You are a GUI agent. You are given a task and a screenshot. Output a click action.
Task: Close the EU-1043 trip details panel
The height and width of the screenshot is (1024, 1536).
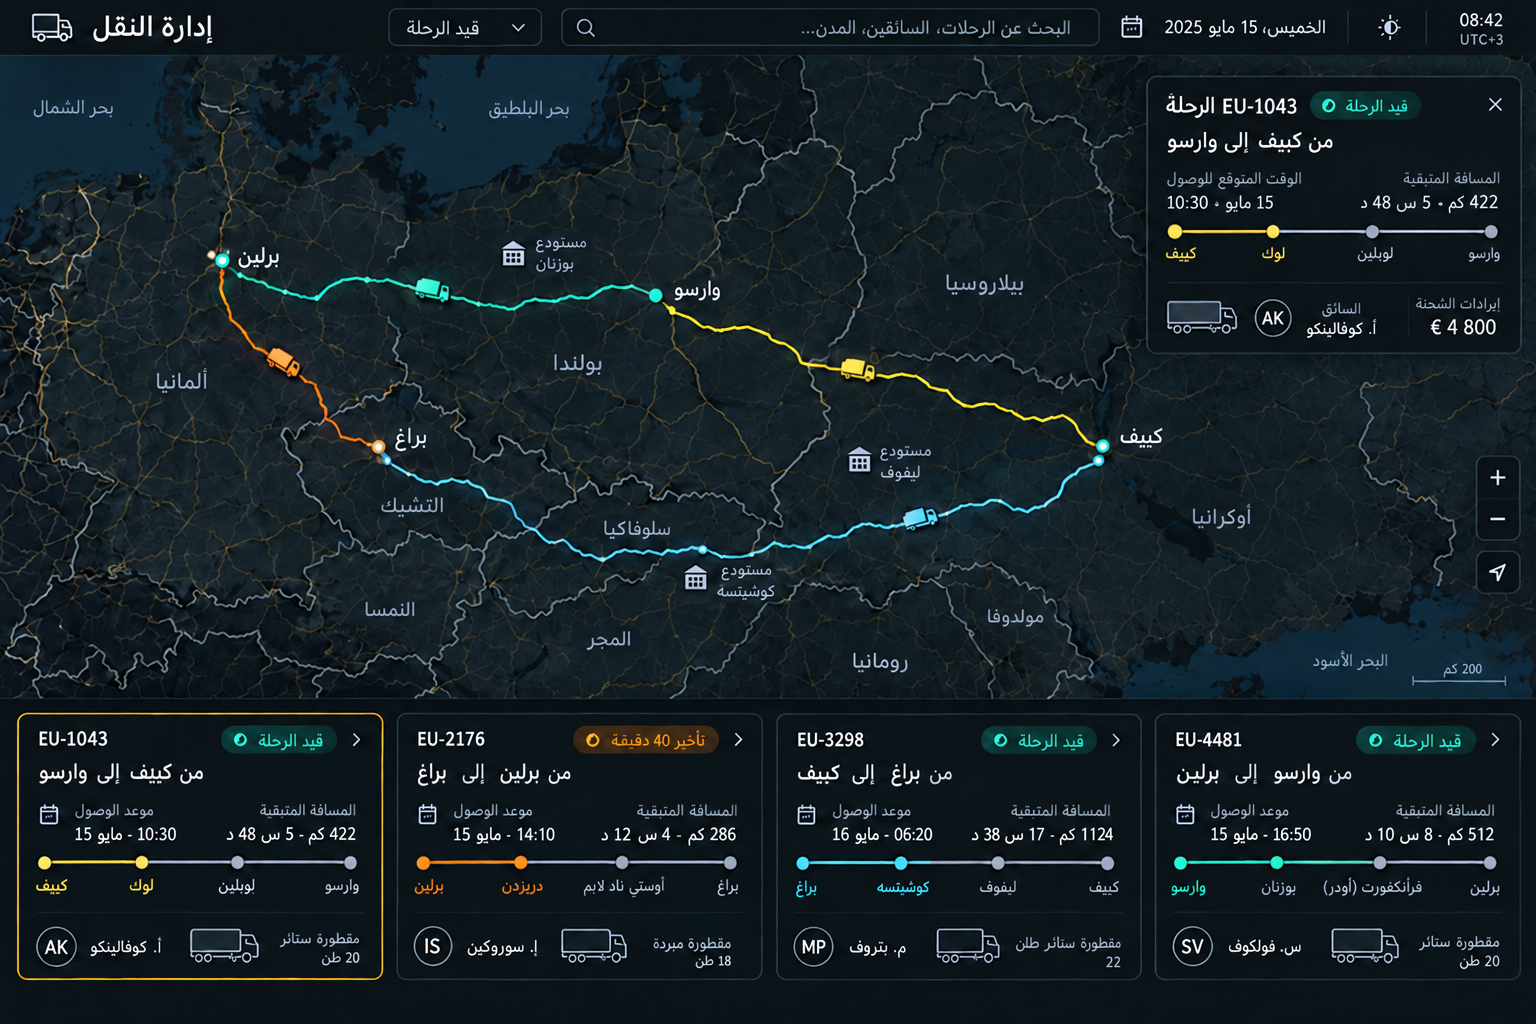(x=1495, y=105)
